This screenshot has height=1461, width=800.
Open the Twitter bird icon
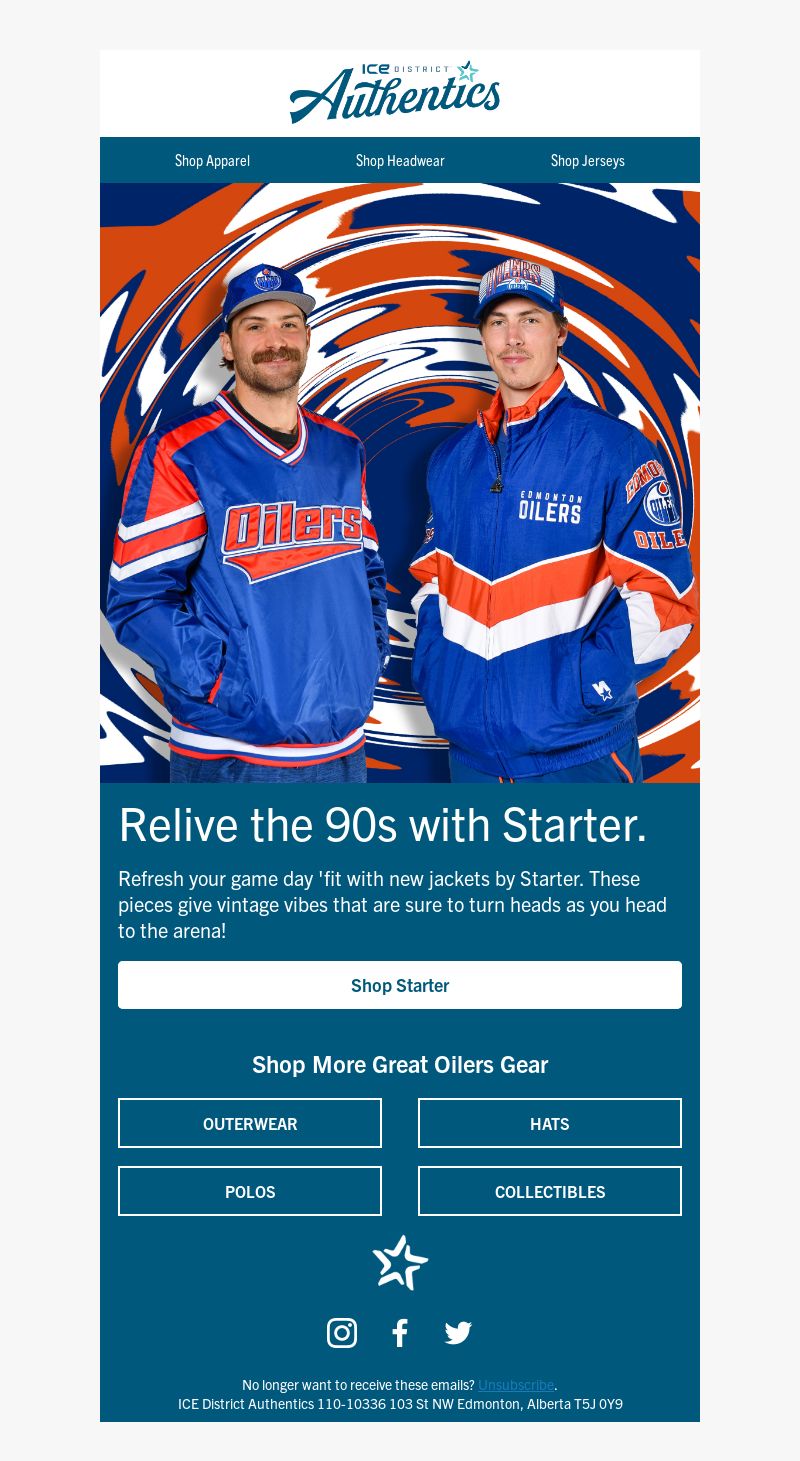coord(458,1333)
